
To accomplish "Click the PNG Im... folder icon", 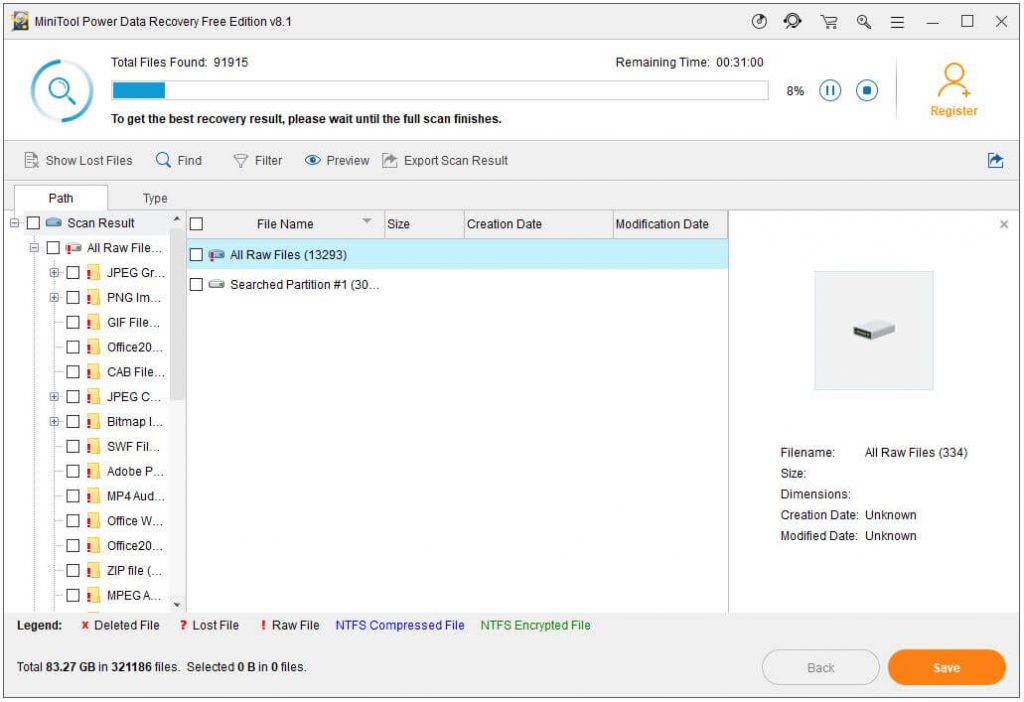I will click(93, 298).
